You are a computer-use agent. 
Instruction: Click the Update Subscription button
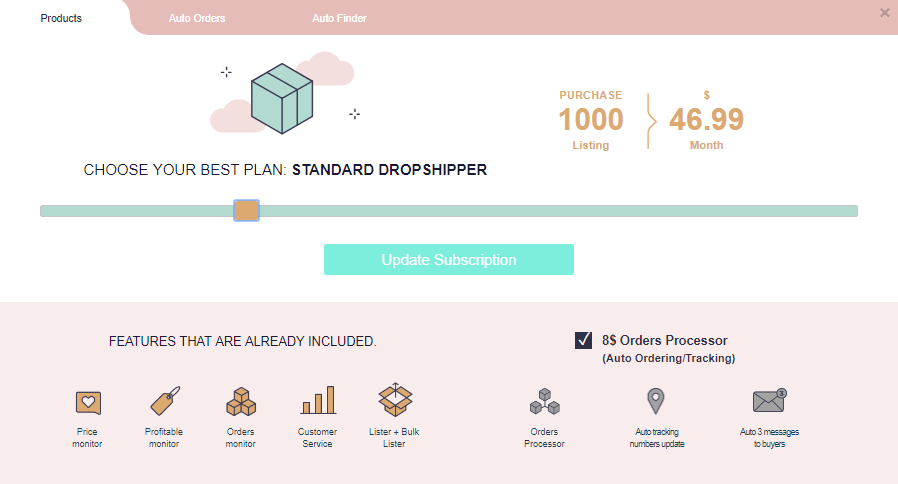(x=449, y=259)
